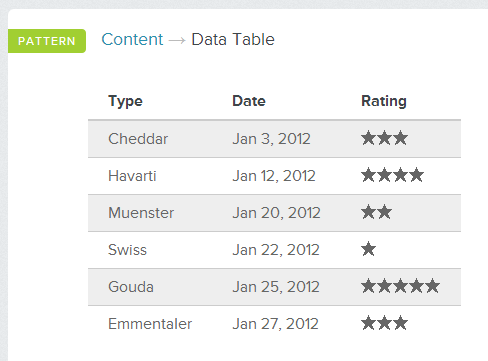
Task: Click the single star for Swiss
Action: (x=369, y=249)
